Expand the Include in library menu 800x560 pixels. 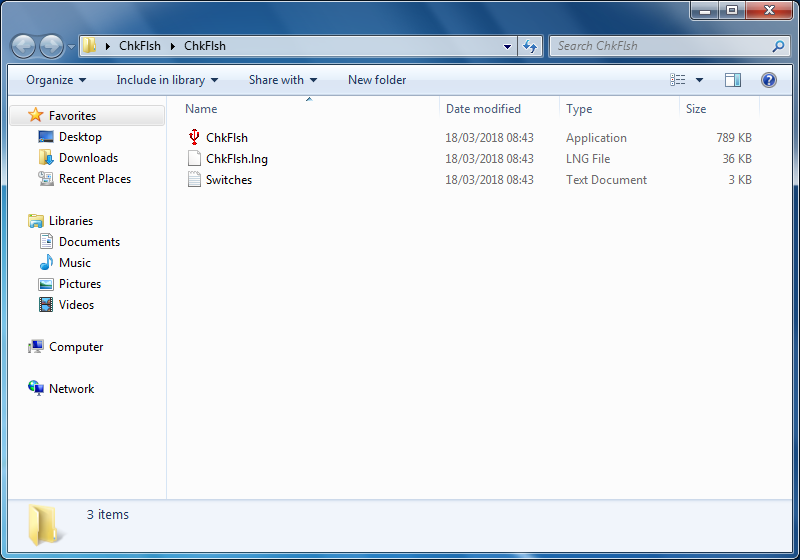tap(167, 80)
